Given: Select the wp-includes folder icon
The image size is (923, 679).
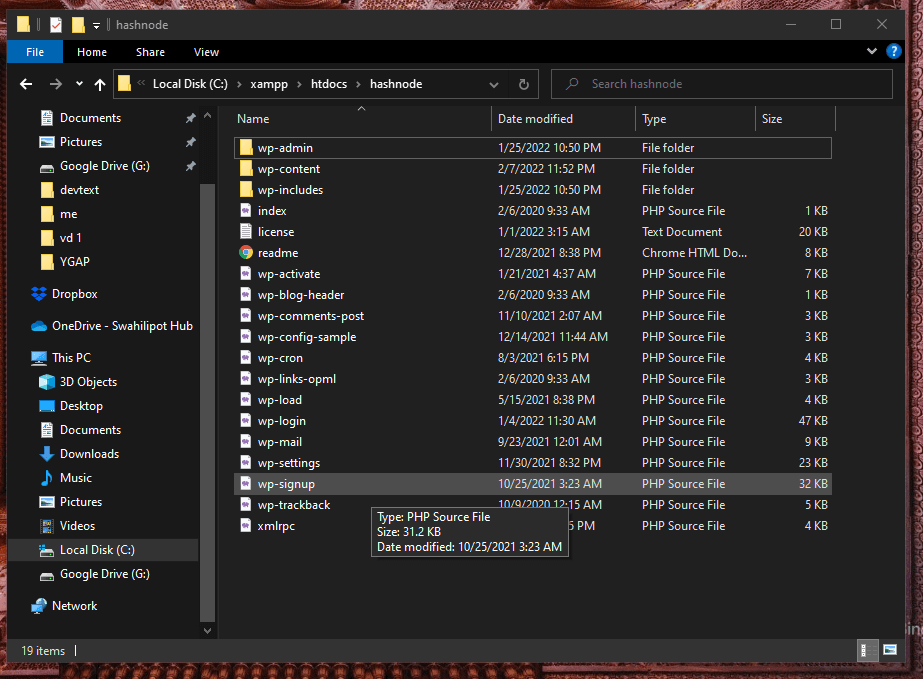Looking at the screenshot, I should [x=246, y=190].
